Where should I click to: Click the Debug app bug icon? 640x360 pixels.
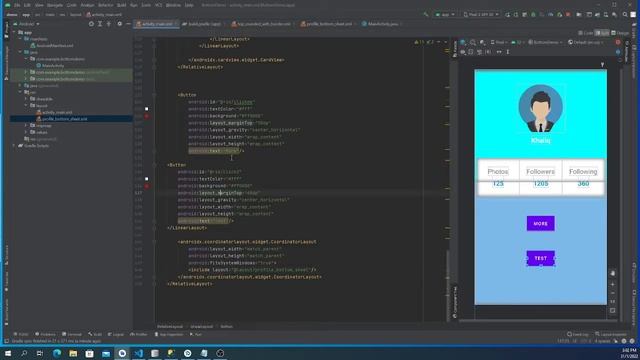(x=533, y=14)
